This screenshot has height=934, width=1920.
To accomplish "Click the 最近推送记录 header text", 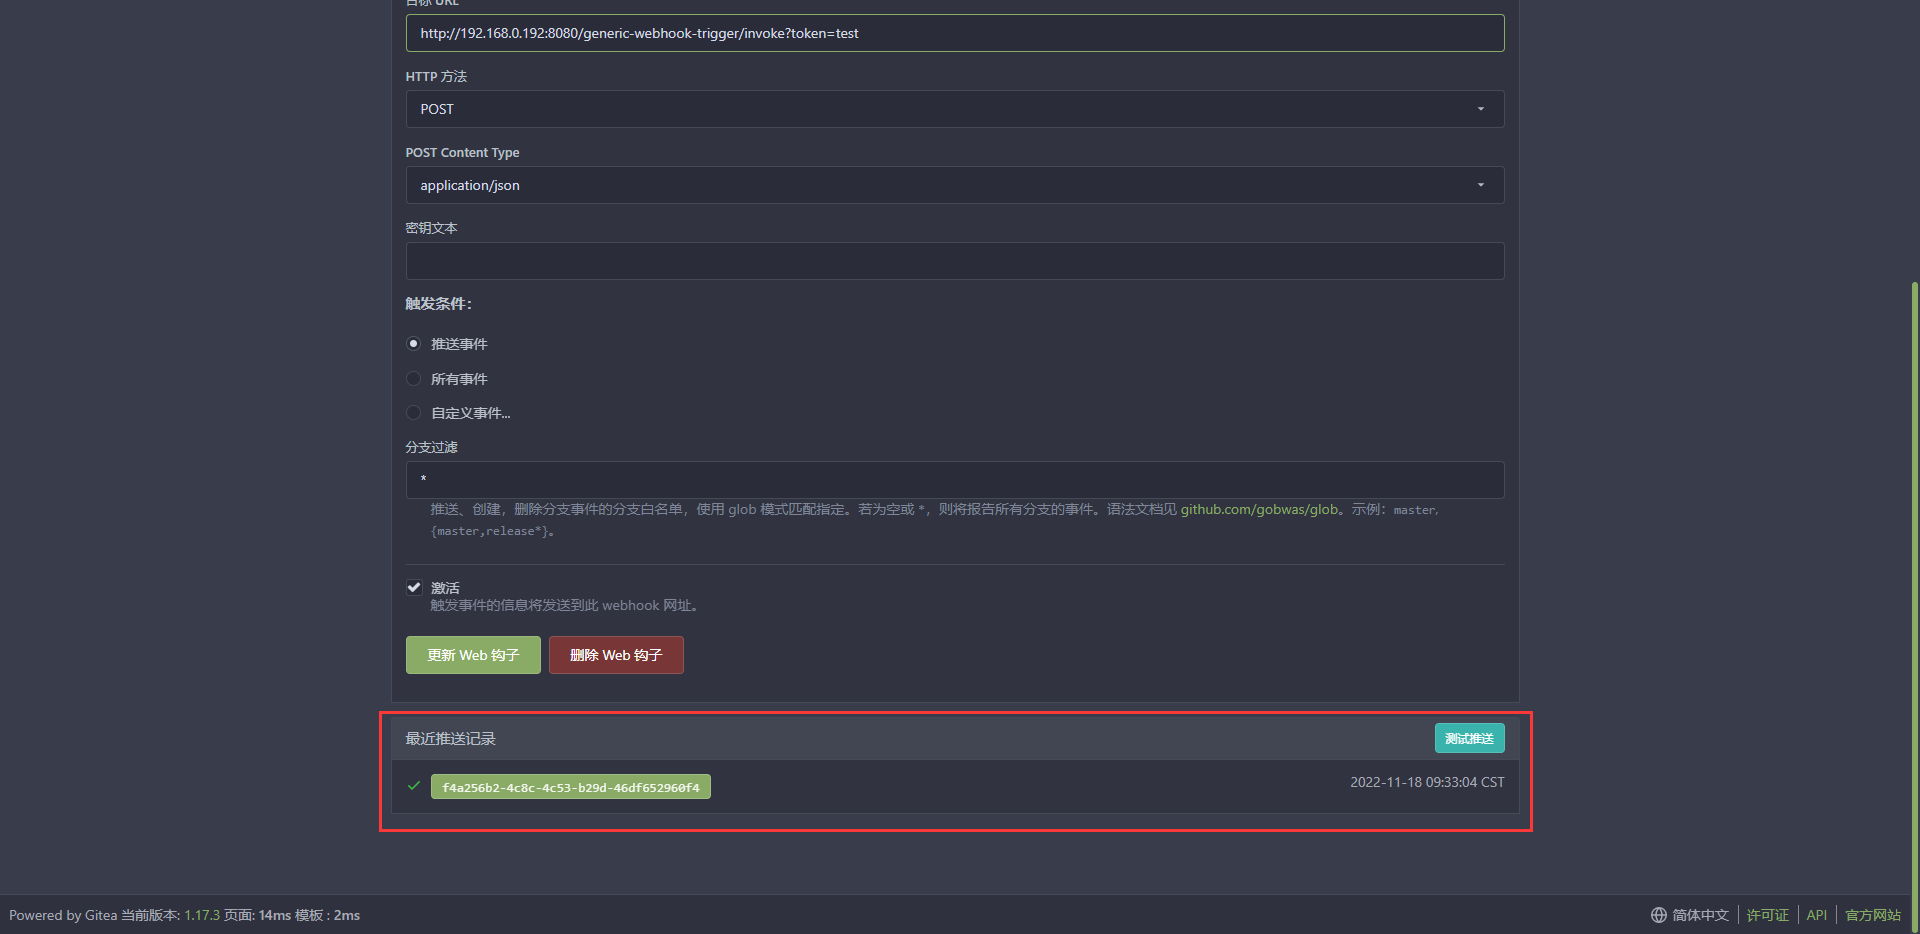I will tap(450, 738).
